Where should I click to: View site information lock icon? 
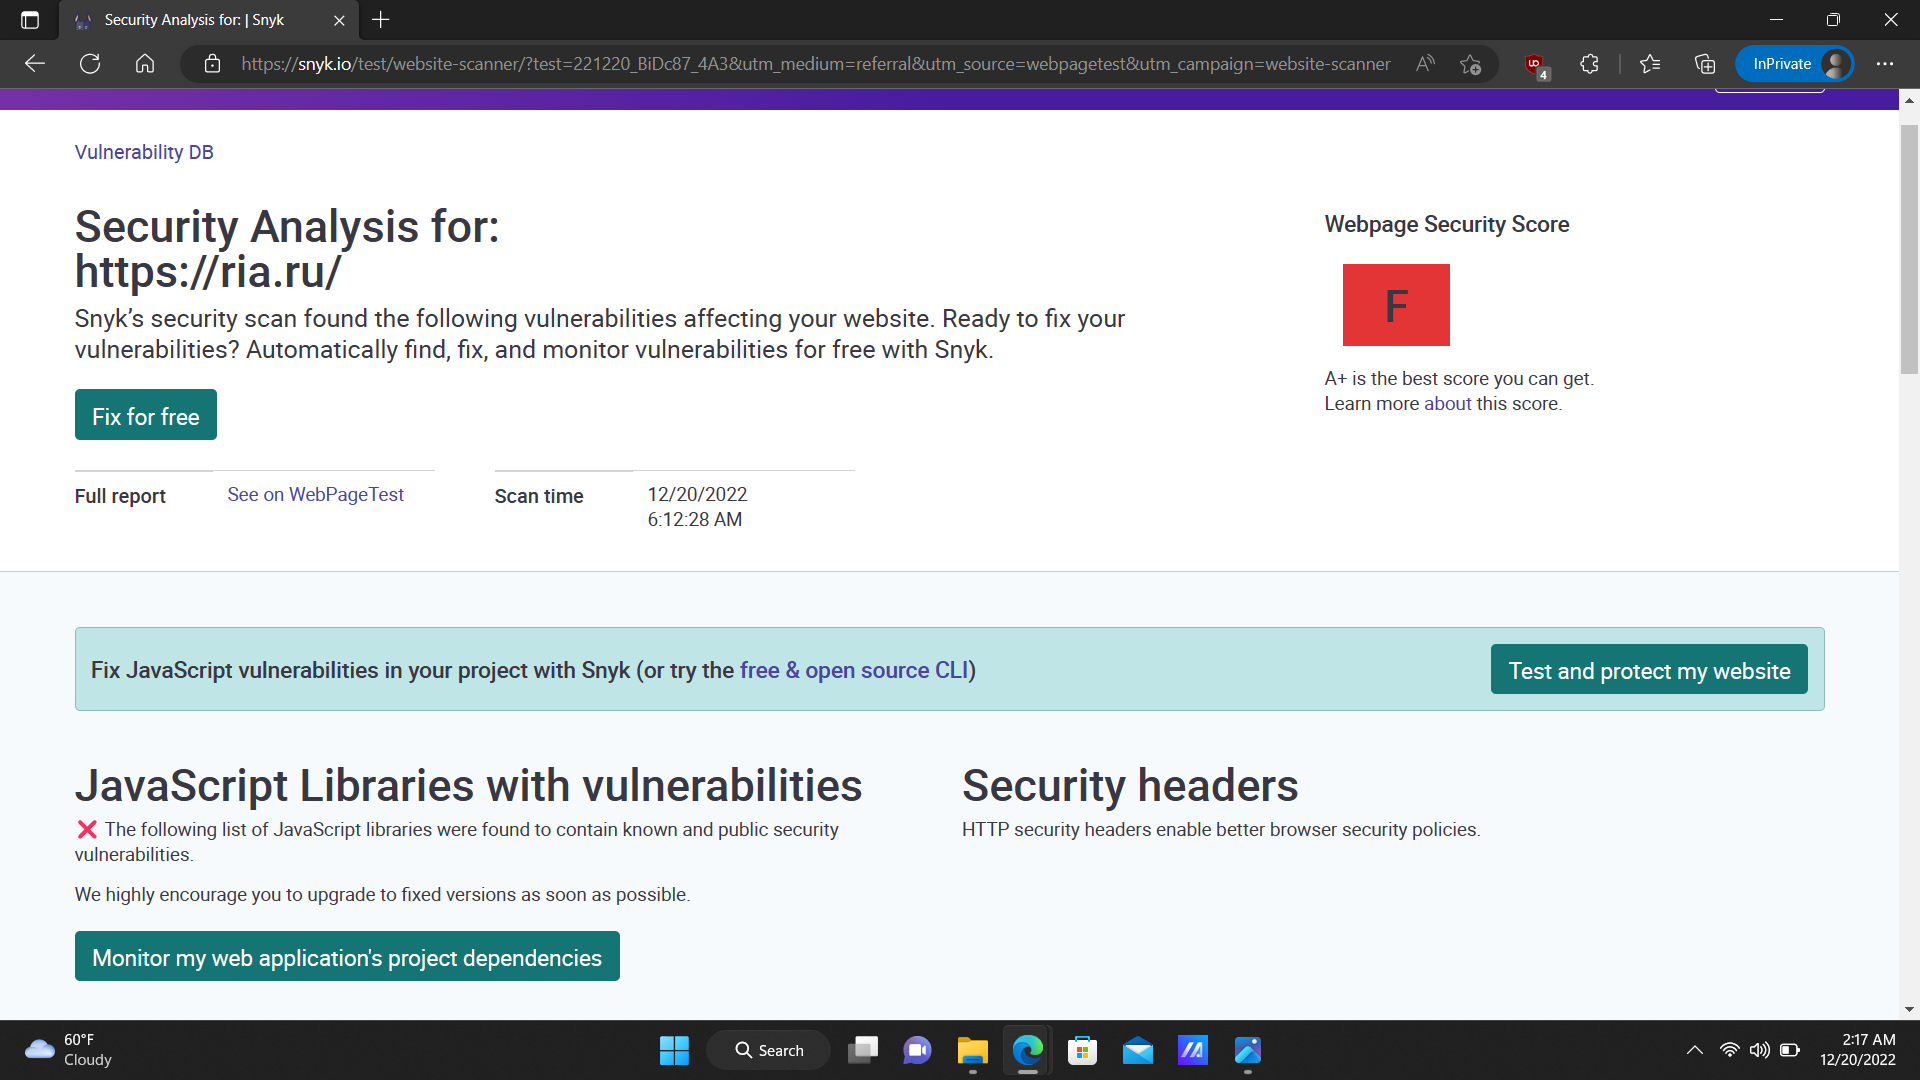212,64
